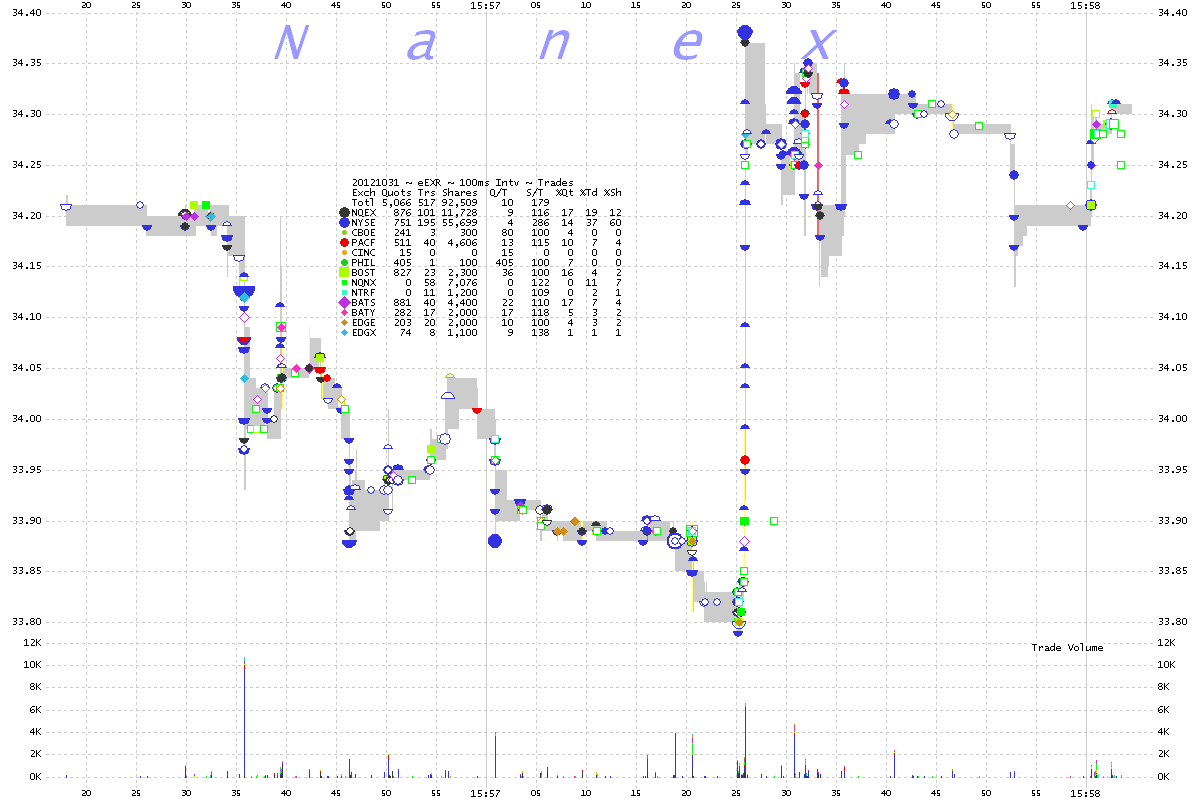Click the 'Trade Volume' label
This screenshot has width=1200, height=800.
(1067, 648)
